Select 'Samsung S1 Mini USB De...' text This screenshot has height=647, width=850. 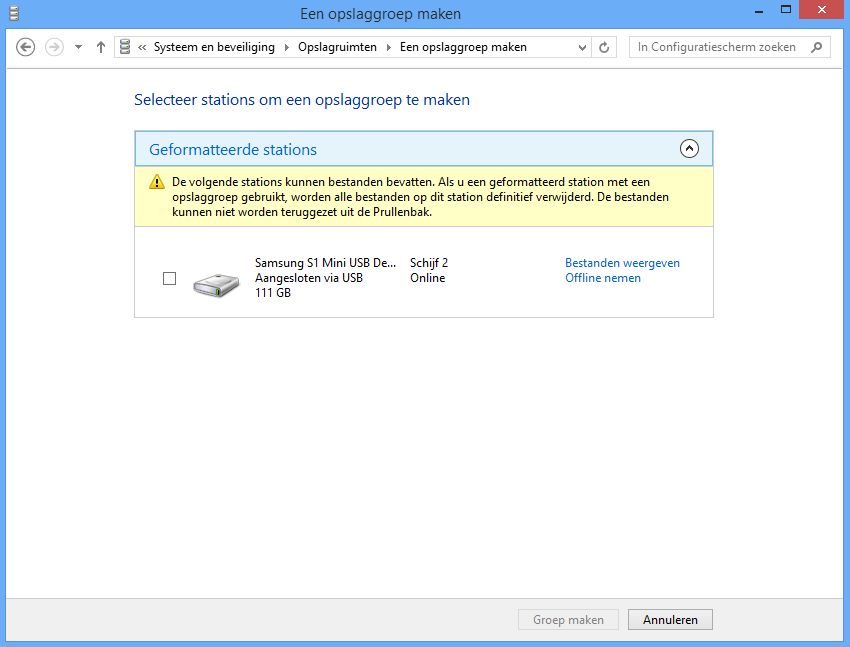pyautogui.click(x=325, y=263)
